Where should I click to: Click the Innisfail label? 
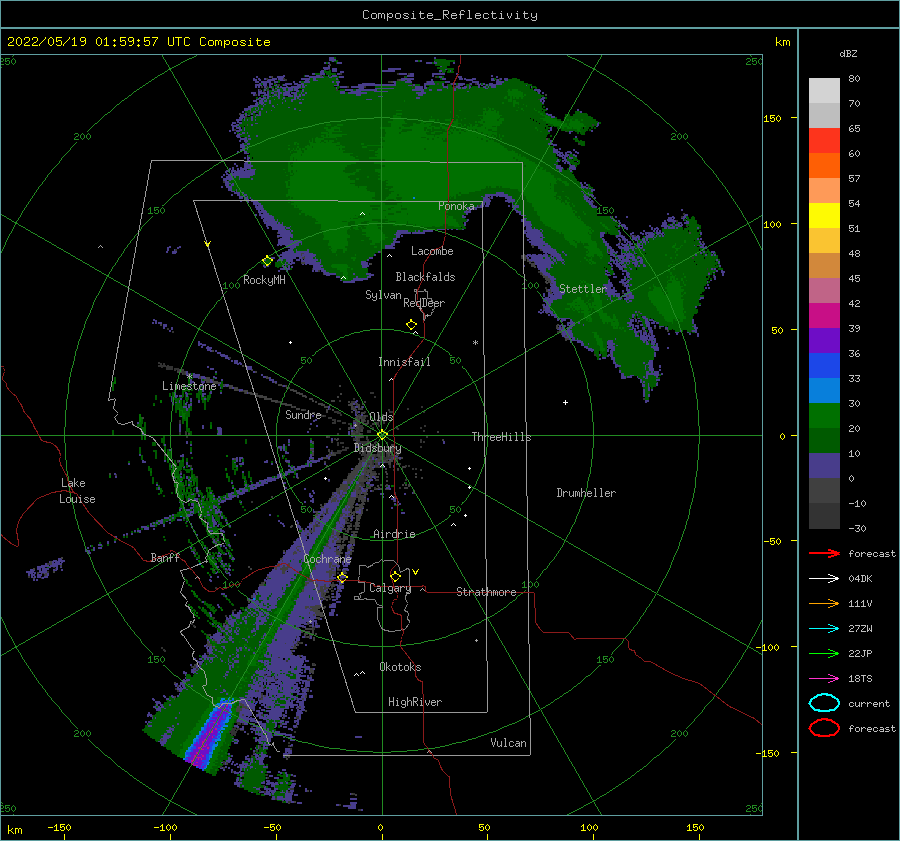click(x=404, y=362)
